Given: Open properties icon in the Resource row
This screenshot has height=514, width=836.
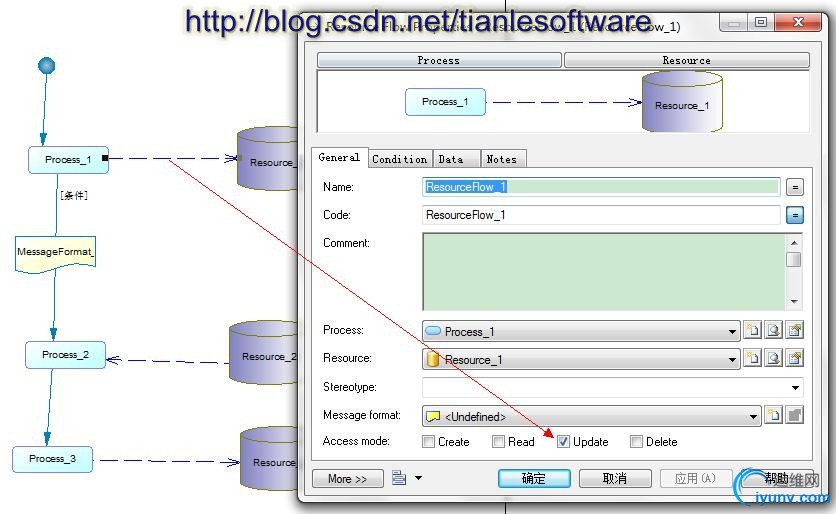Looking at the screenshot, I should click(x=794, y=358).
